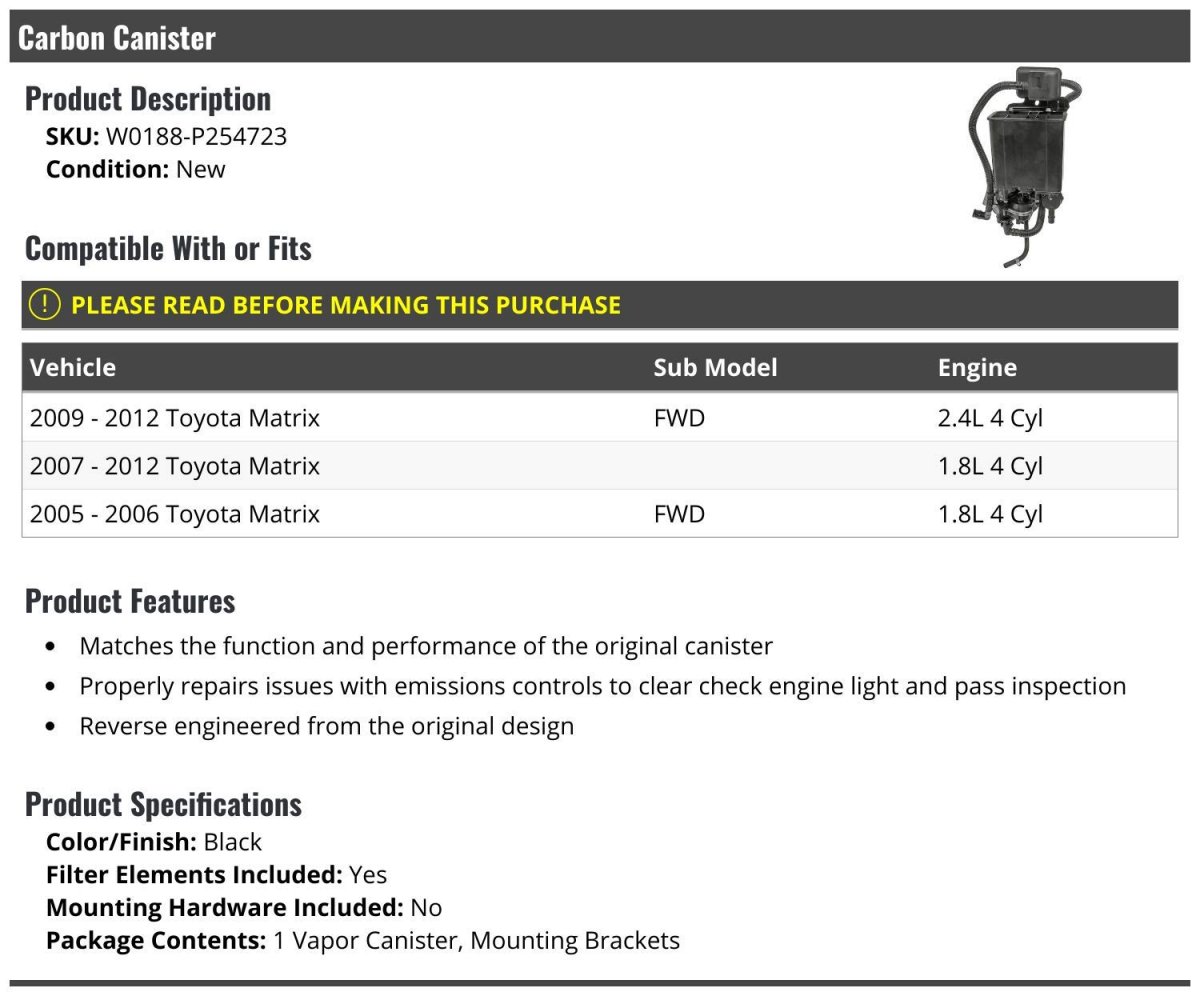Click the PLEASE READ BEFORE MAKING THIS PURCHASE text
The image size is (1200, 996).
point(346,305)
